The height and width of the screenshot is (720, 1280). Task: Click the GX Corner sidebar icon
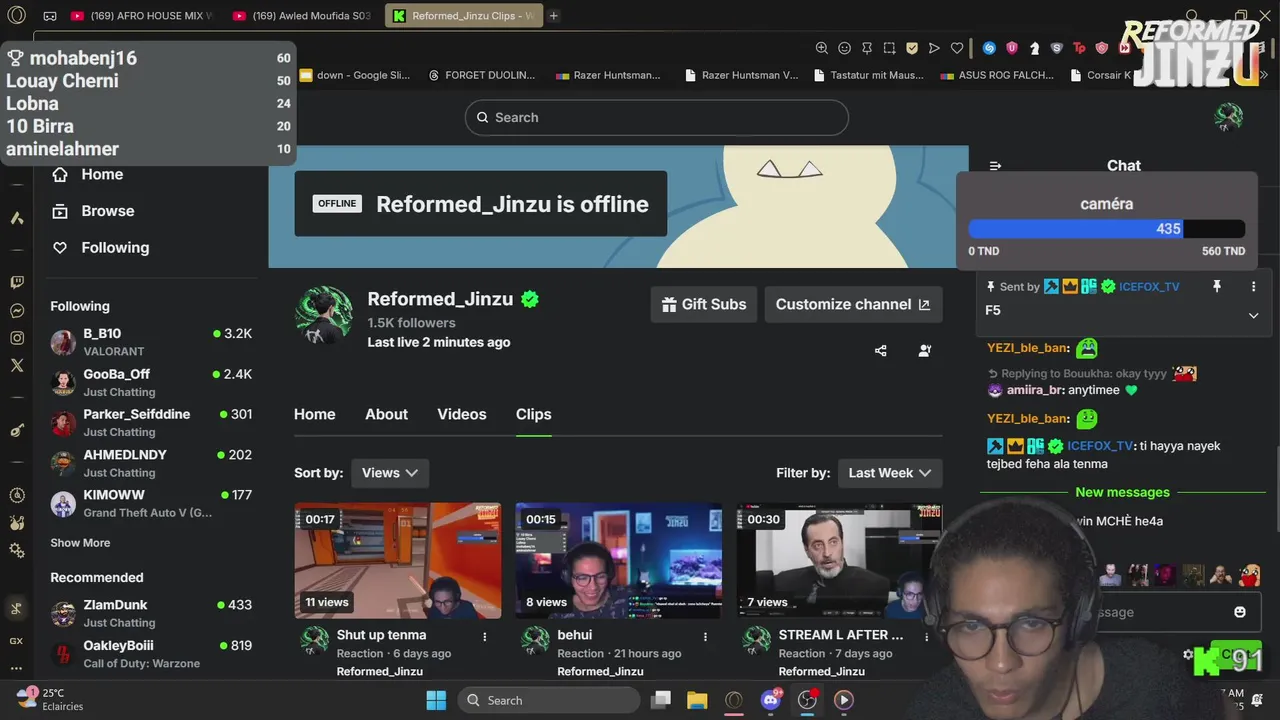pyautogui.click(x=17, y=641)
